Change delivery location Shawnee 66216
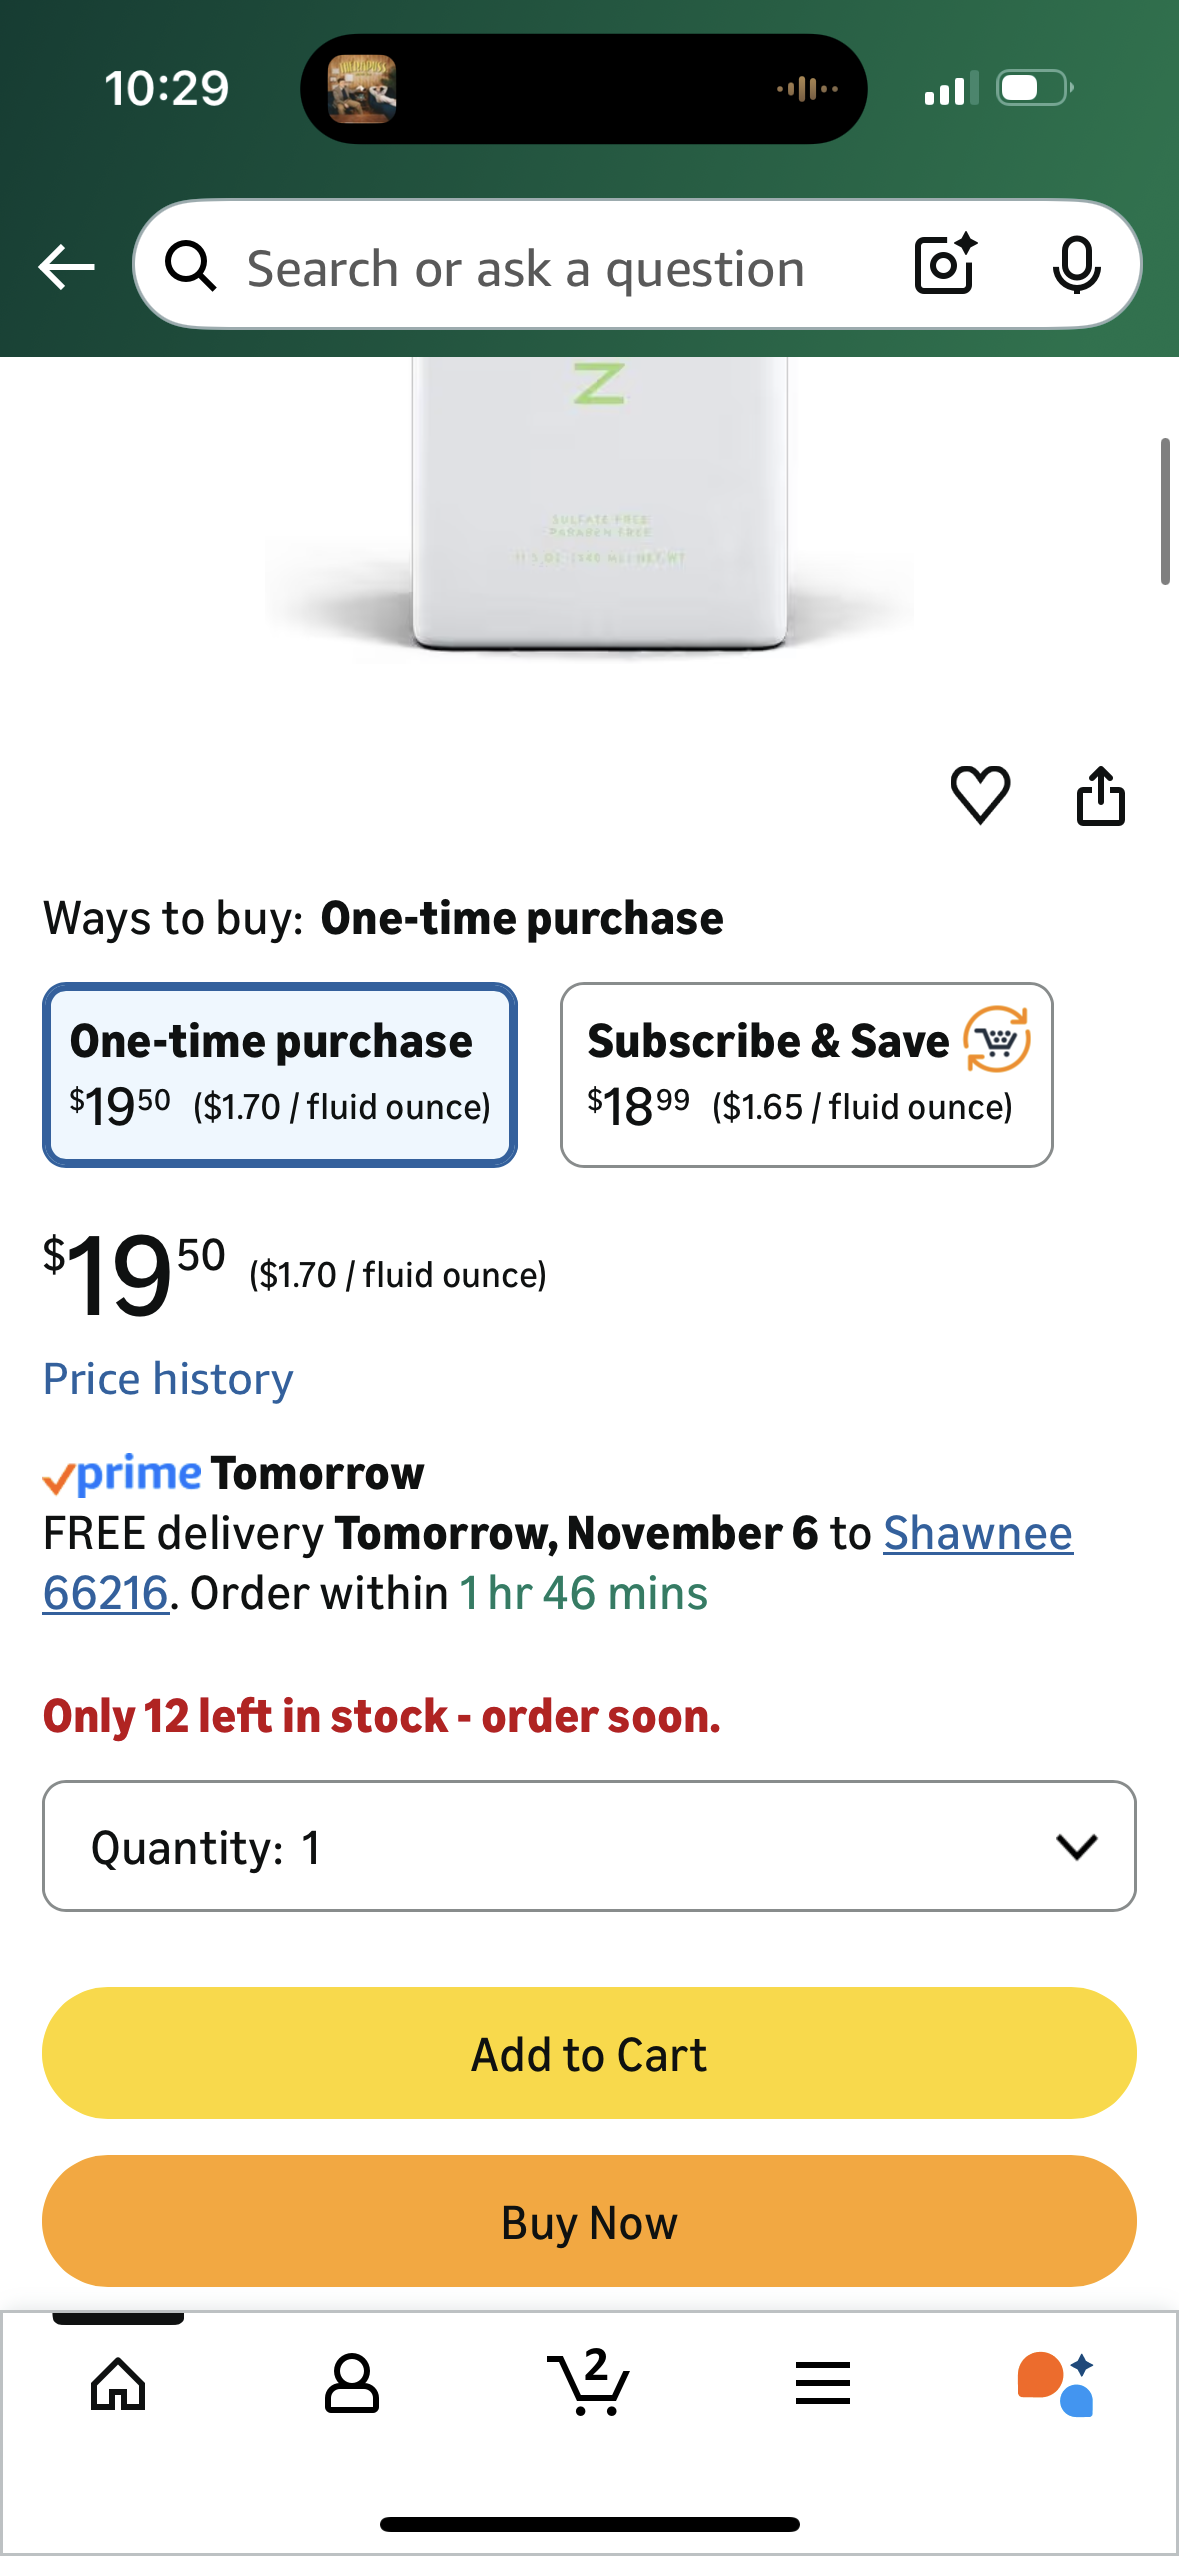 click(x=977, y=1534)
